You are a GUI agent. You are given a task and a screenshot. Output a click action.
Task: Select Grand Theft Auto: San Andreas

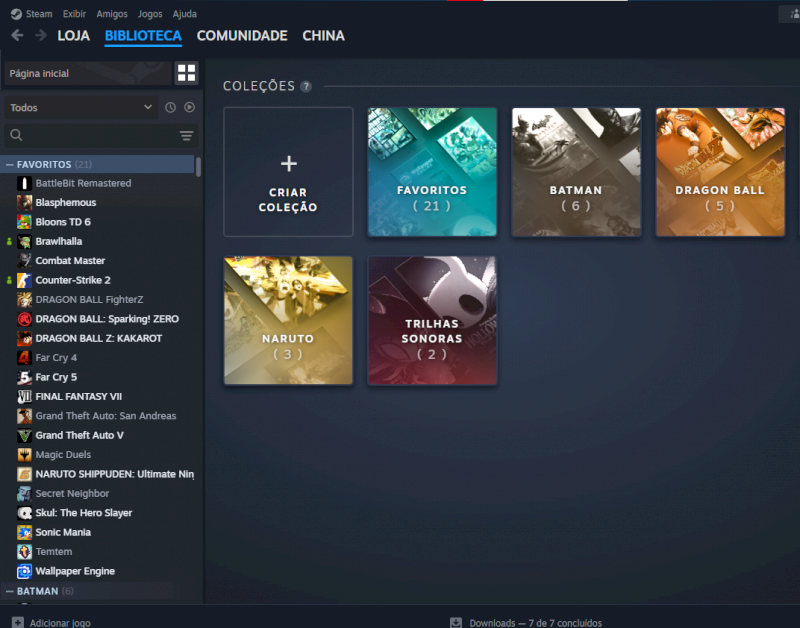(x=106, y=416)
